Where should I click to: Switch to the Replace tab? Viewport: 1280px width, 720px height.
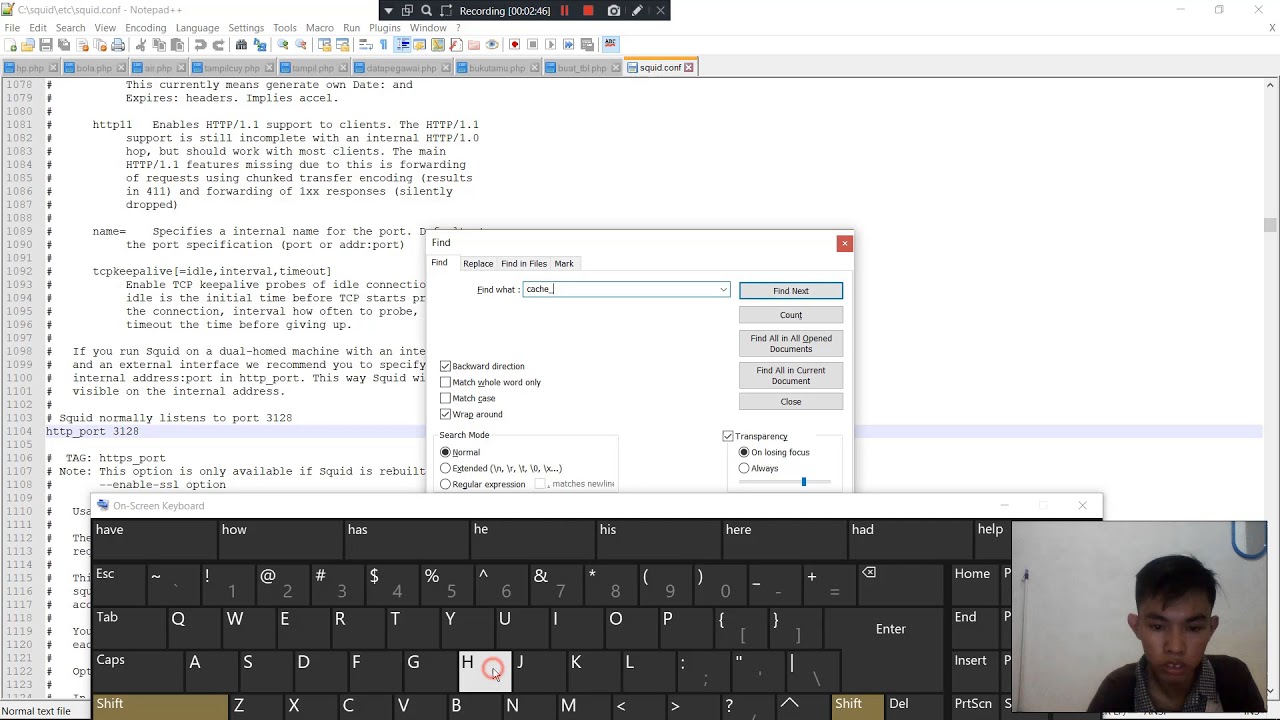478,264
